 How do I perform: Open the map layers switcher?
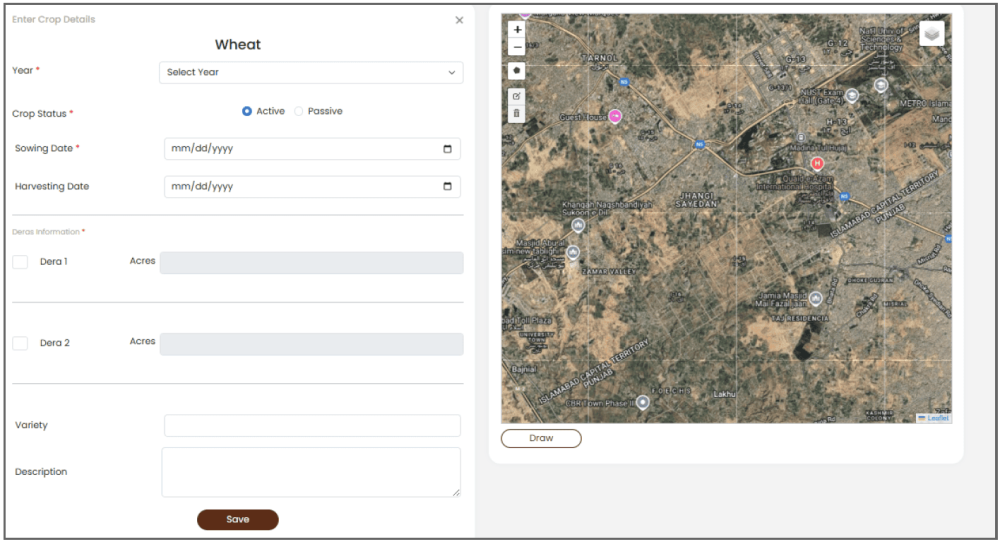coord(932,33)
